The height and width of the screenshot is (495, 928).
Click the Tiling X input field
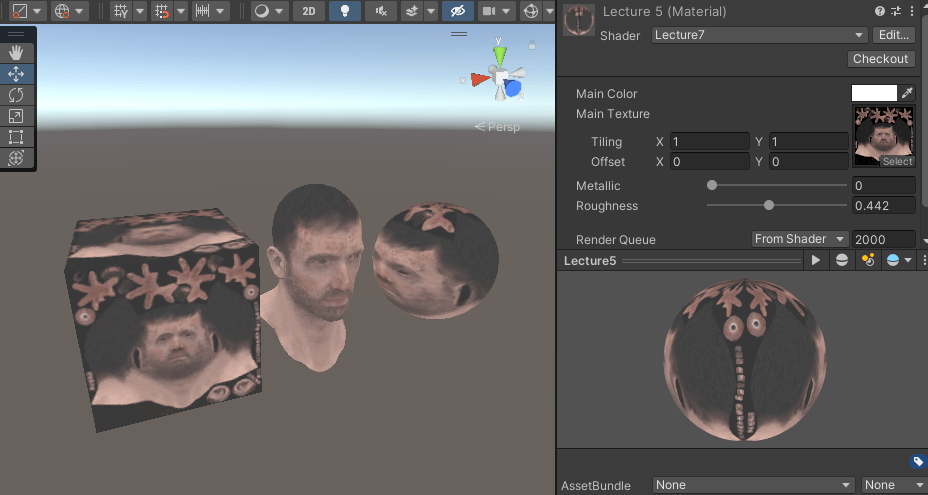tap(710, 142)
